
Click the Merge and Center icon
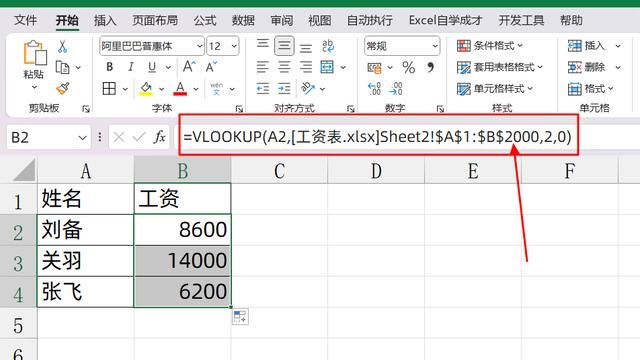click(x=327, y=67)
